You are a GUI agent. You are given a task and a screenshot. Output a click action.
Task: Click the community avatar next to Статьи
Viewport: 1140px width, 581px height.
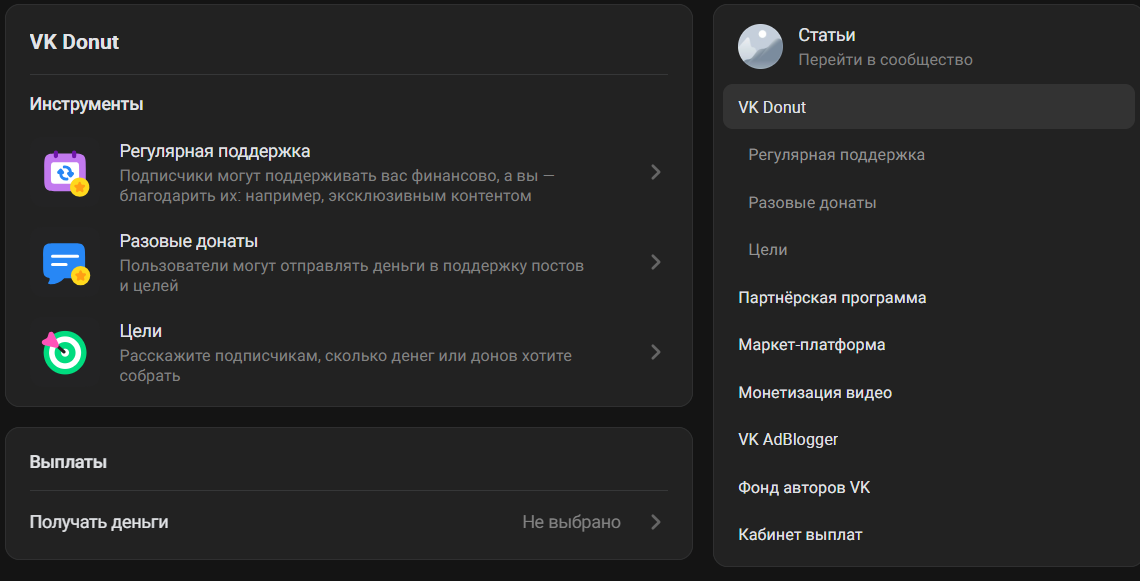[x=760, y=46]
